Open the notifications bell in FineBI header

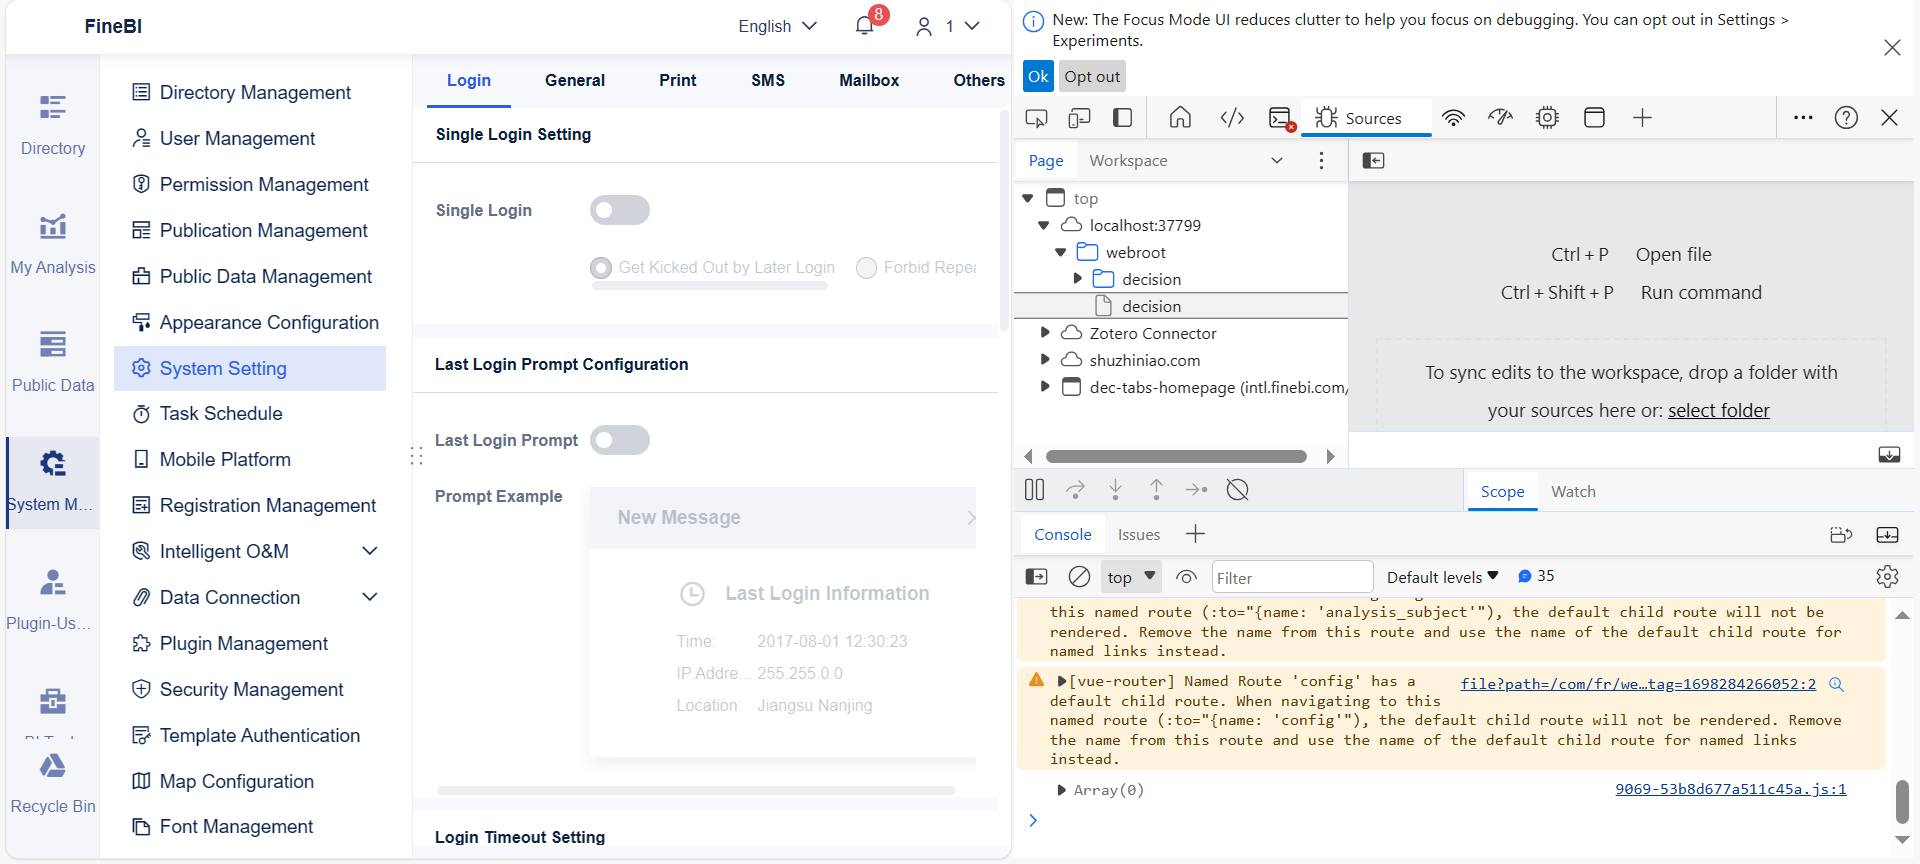pyautogui.click(x=865, y=26)
